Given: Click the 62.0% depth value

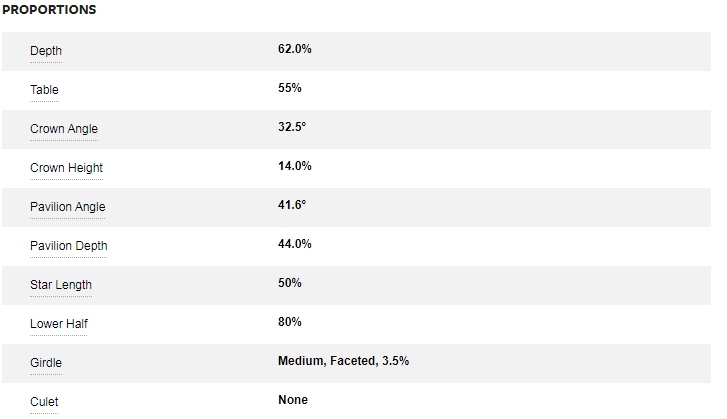Looking at the screenshot, I should point(295,48).
